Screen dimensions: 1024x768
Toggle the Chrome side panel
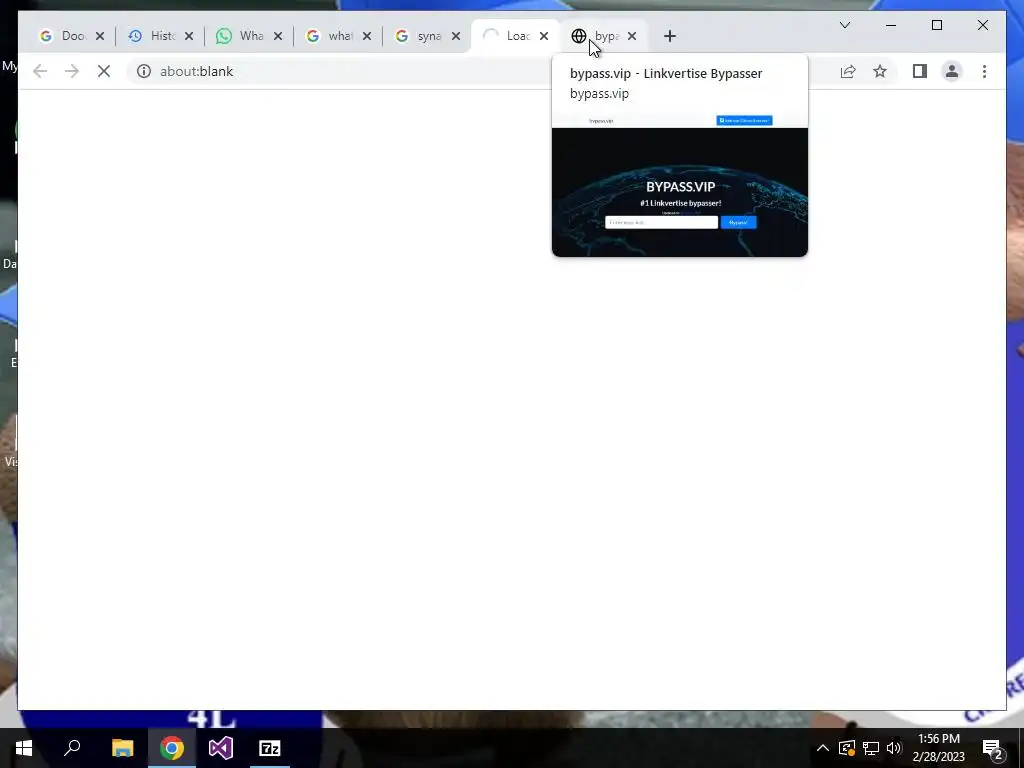point(920,71)
